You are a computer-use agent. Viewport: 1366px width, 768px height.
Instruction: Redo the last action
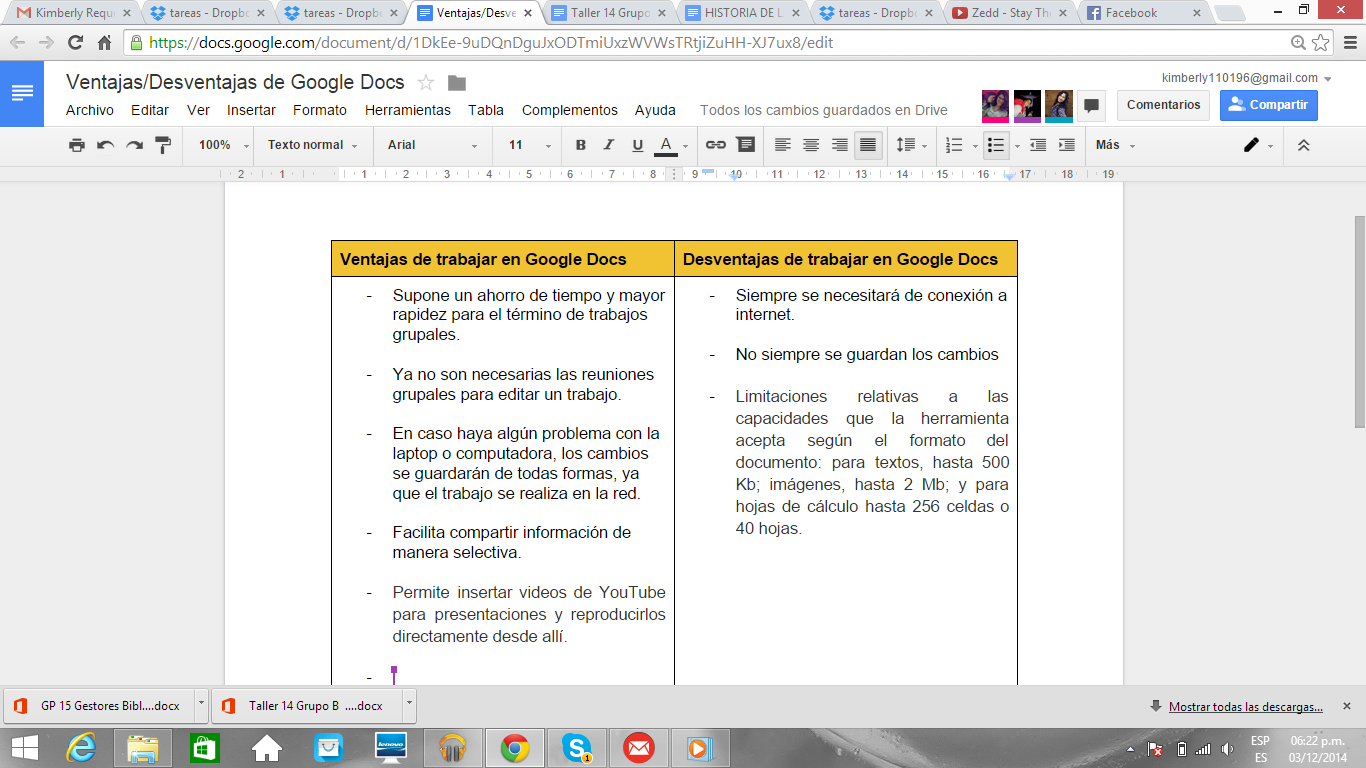[x=134, y=145]
